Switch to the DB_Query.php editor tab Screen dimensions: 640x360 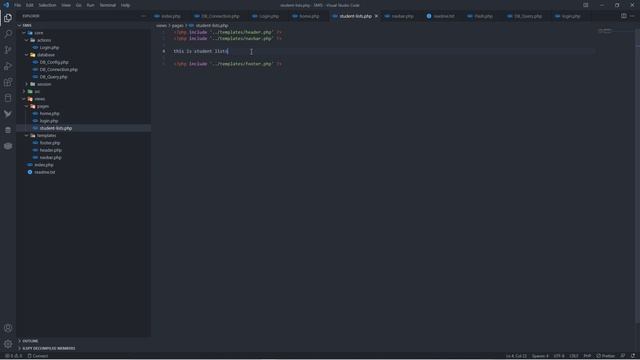click(527, 16)
